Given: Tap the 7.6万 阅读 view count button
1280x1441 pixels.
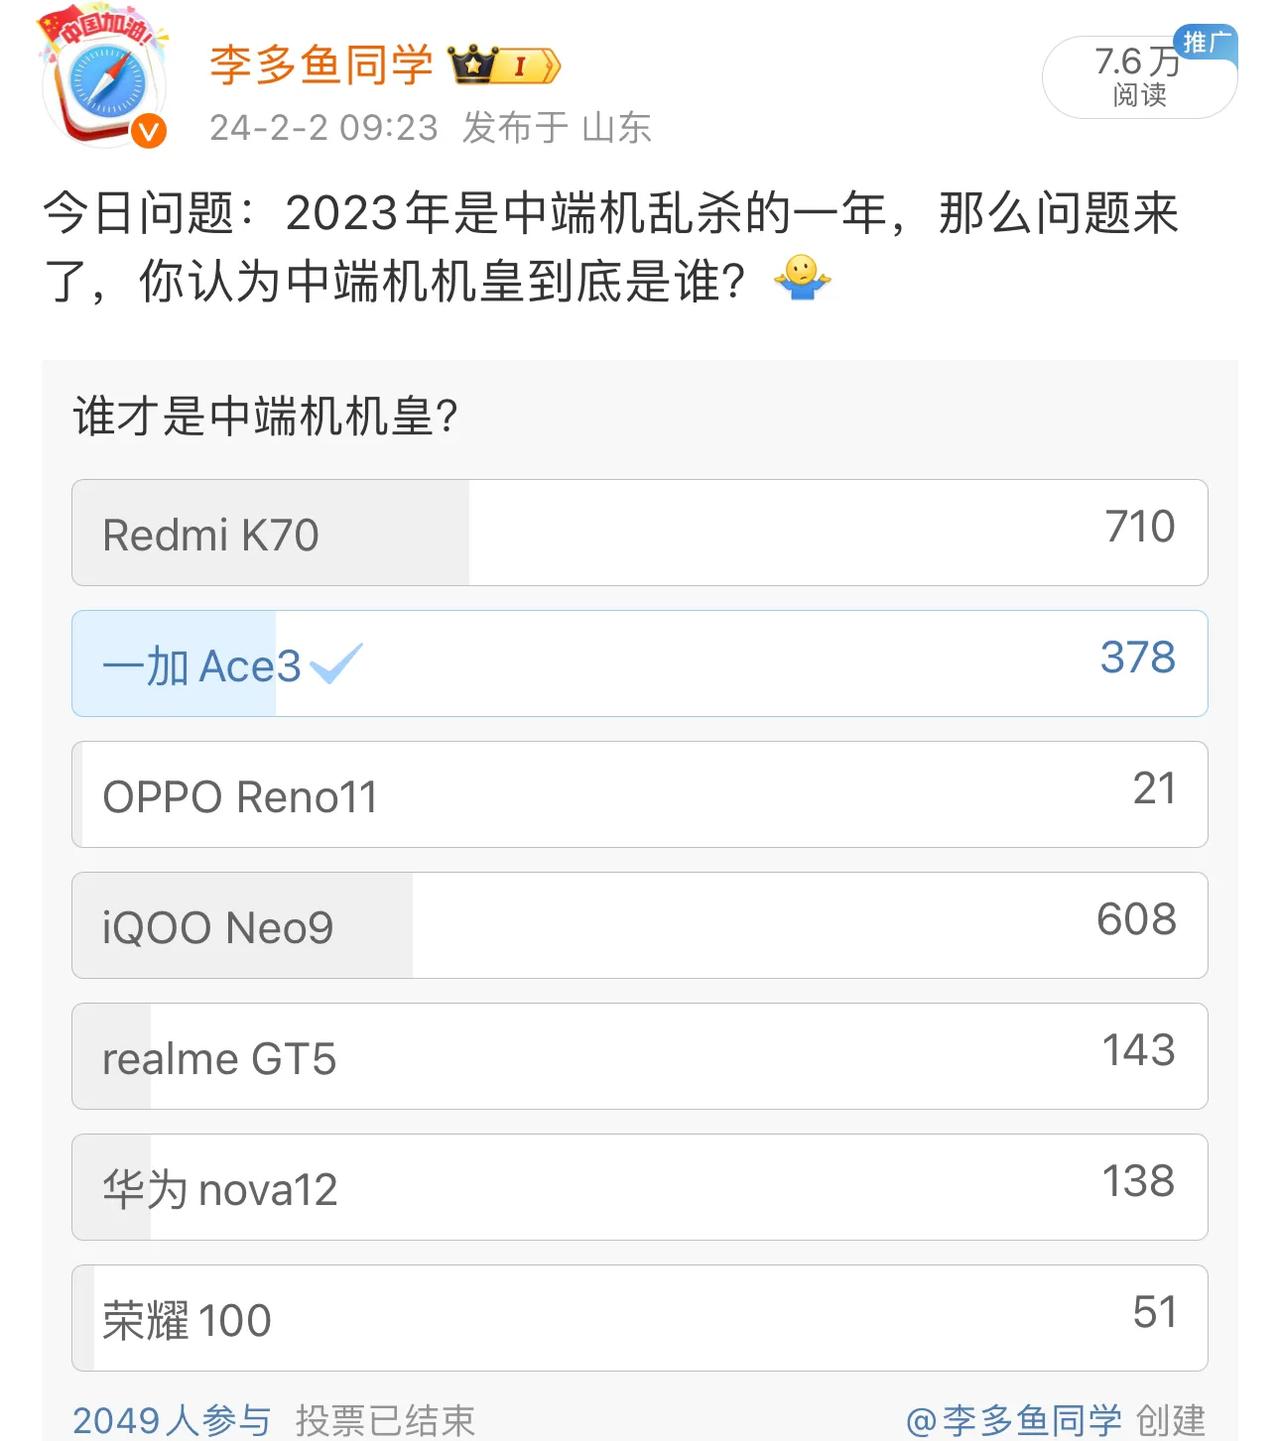Looking at the screenshot, I should click(1139, 77).
